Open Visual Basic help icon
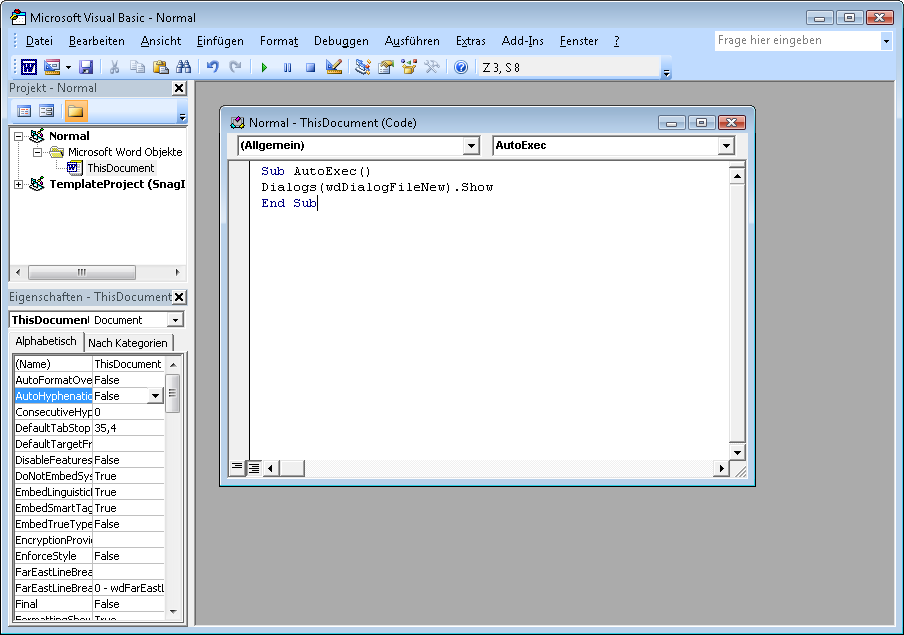The width and height of the screenshot is (904, 635). (x=461, y=67)
